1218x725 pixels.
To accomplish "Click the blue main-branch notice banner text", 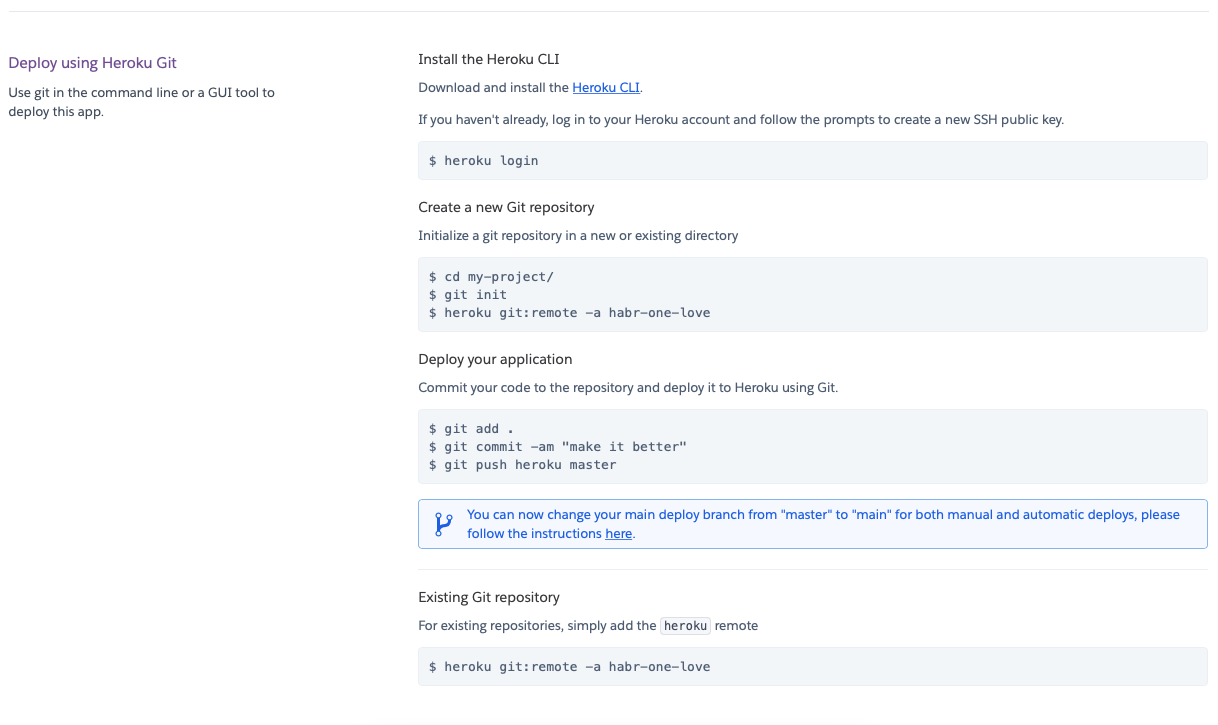I will (x=822, y=516).
